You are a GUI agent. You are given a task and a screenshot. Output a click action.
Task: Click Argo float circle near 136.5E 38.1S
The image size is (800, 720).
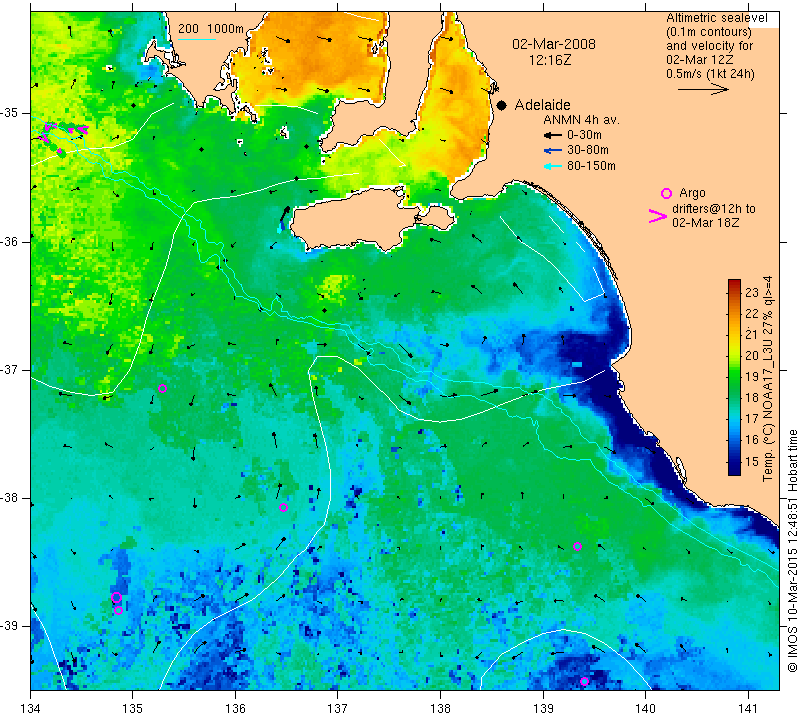point(284,507)
